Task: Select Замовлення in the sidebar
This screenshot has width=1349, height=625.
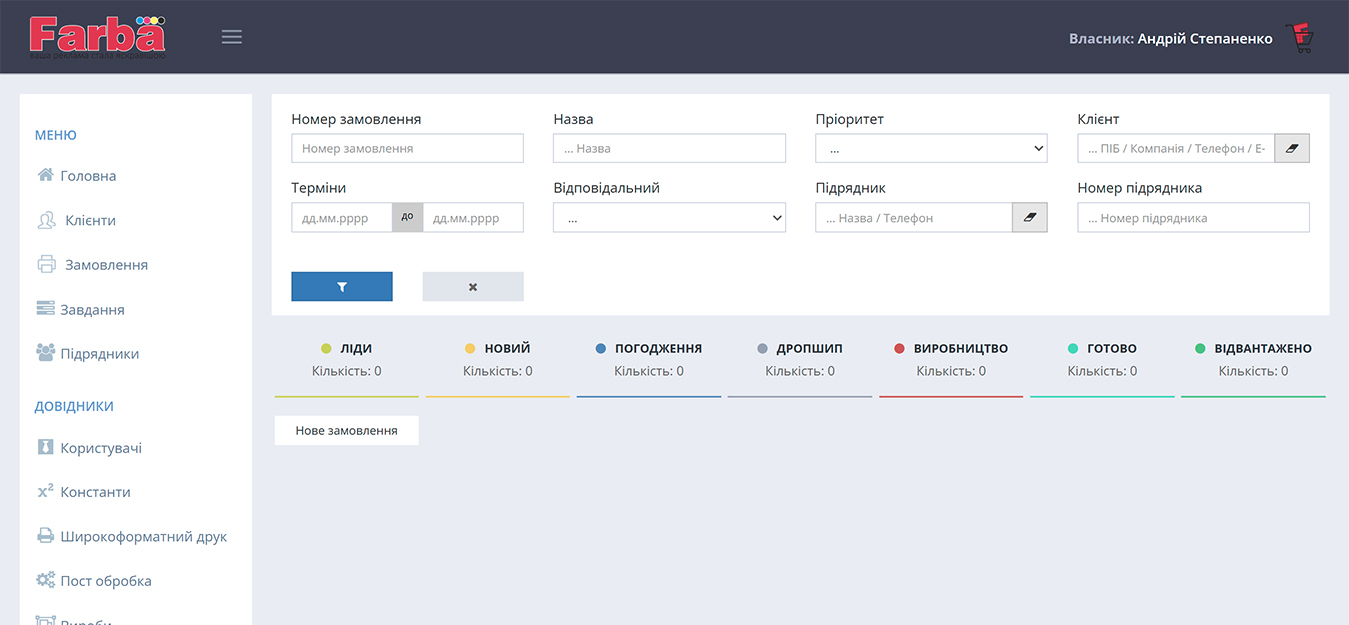Action: coord(106,265)
